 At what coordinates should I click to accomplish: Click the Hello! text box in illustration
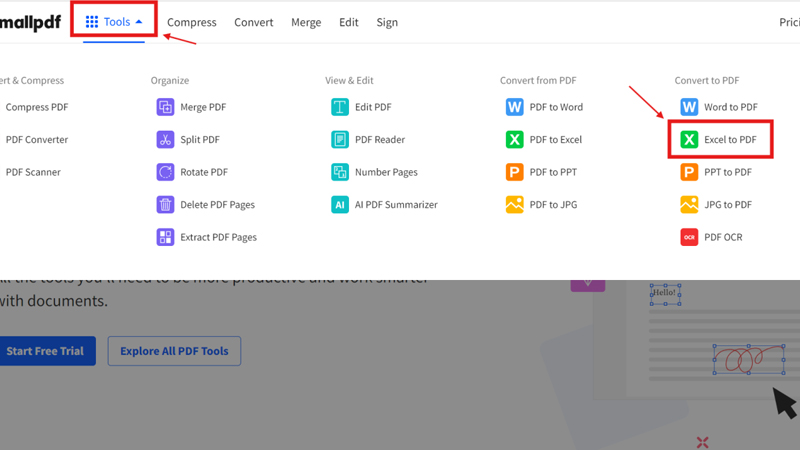pyautogui.click(x=665, y=294)
